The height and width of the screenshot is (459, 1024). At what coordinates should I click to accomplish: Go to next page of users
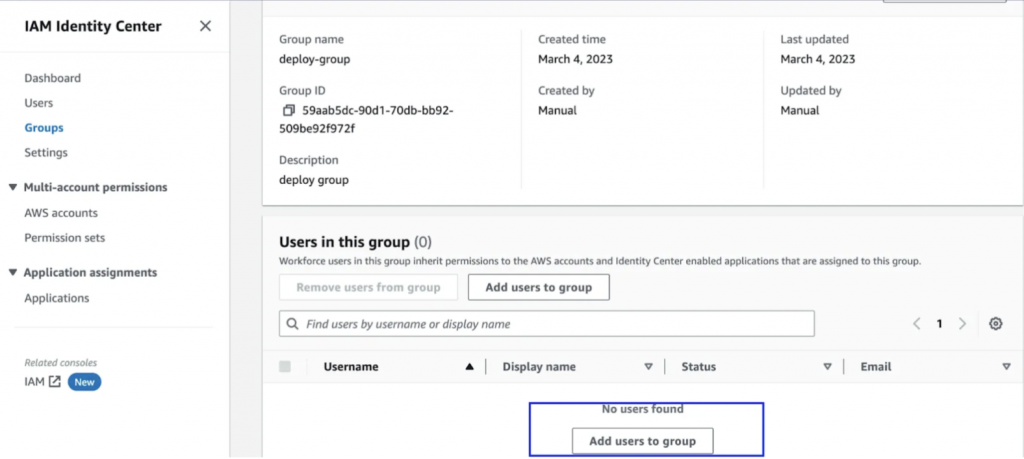[x=962, y=324]
